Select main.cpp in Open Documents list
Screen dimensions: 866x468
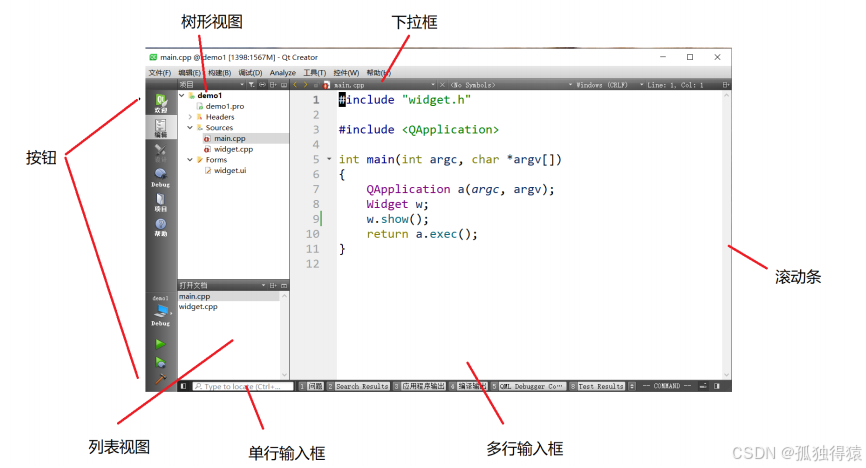pos(229,296)
